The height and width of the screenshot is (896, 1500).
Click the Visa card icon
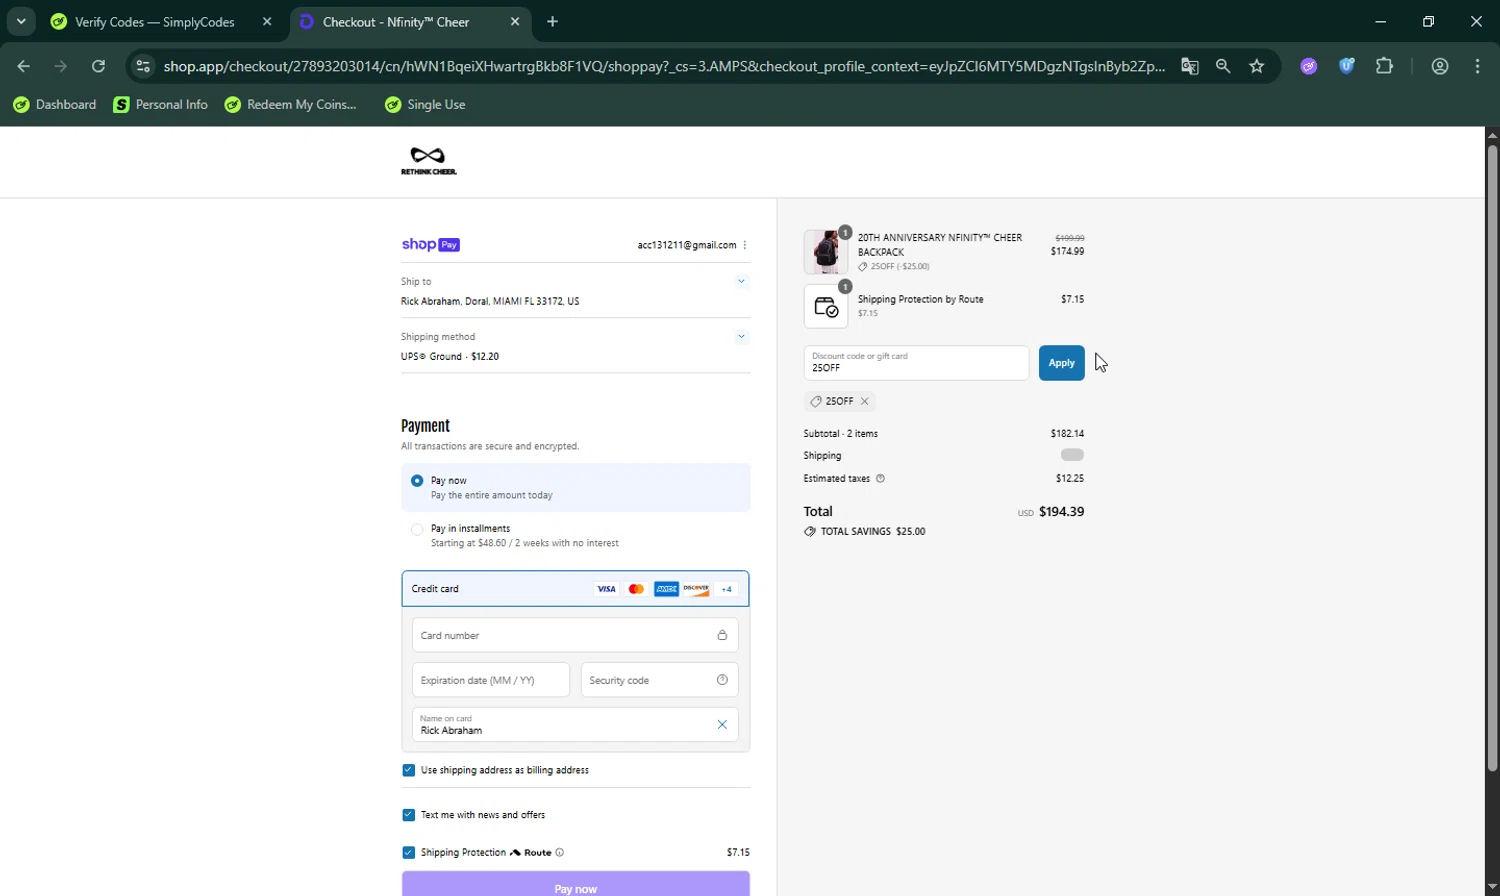point(606,589)
